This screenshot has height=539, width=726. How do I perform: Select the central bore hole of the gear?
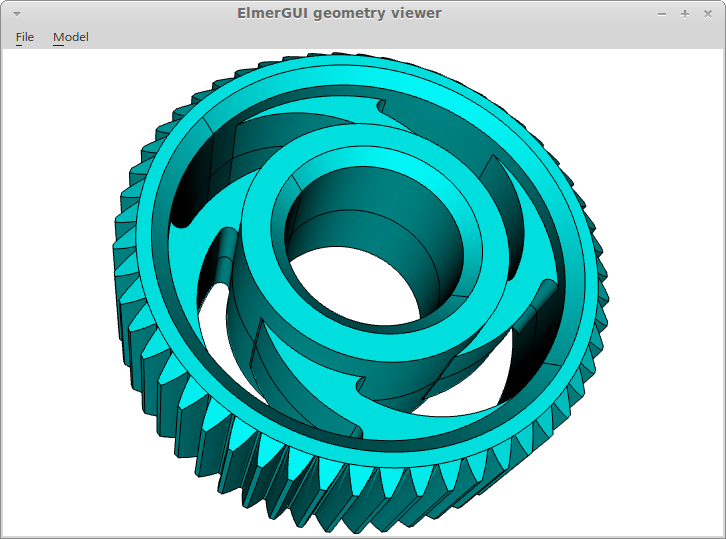[x=353, y=285]
